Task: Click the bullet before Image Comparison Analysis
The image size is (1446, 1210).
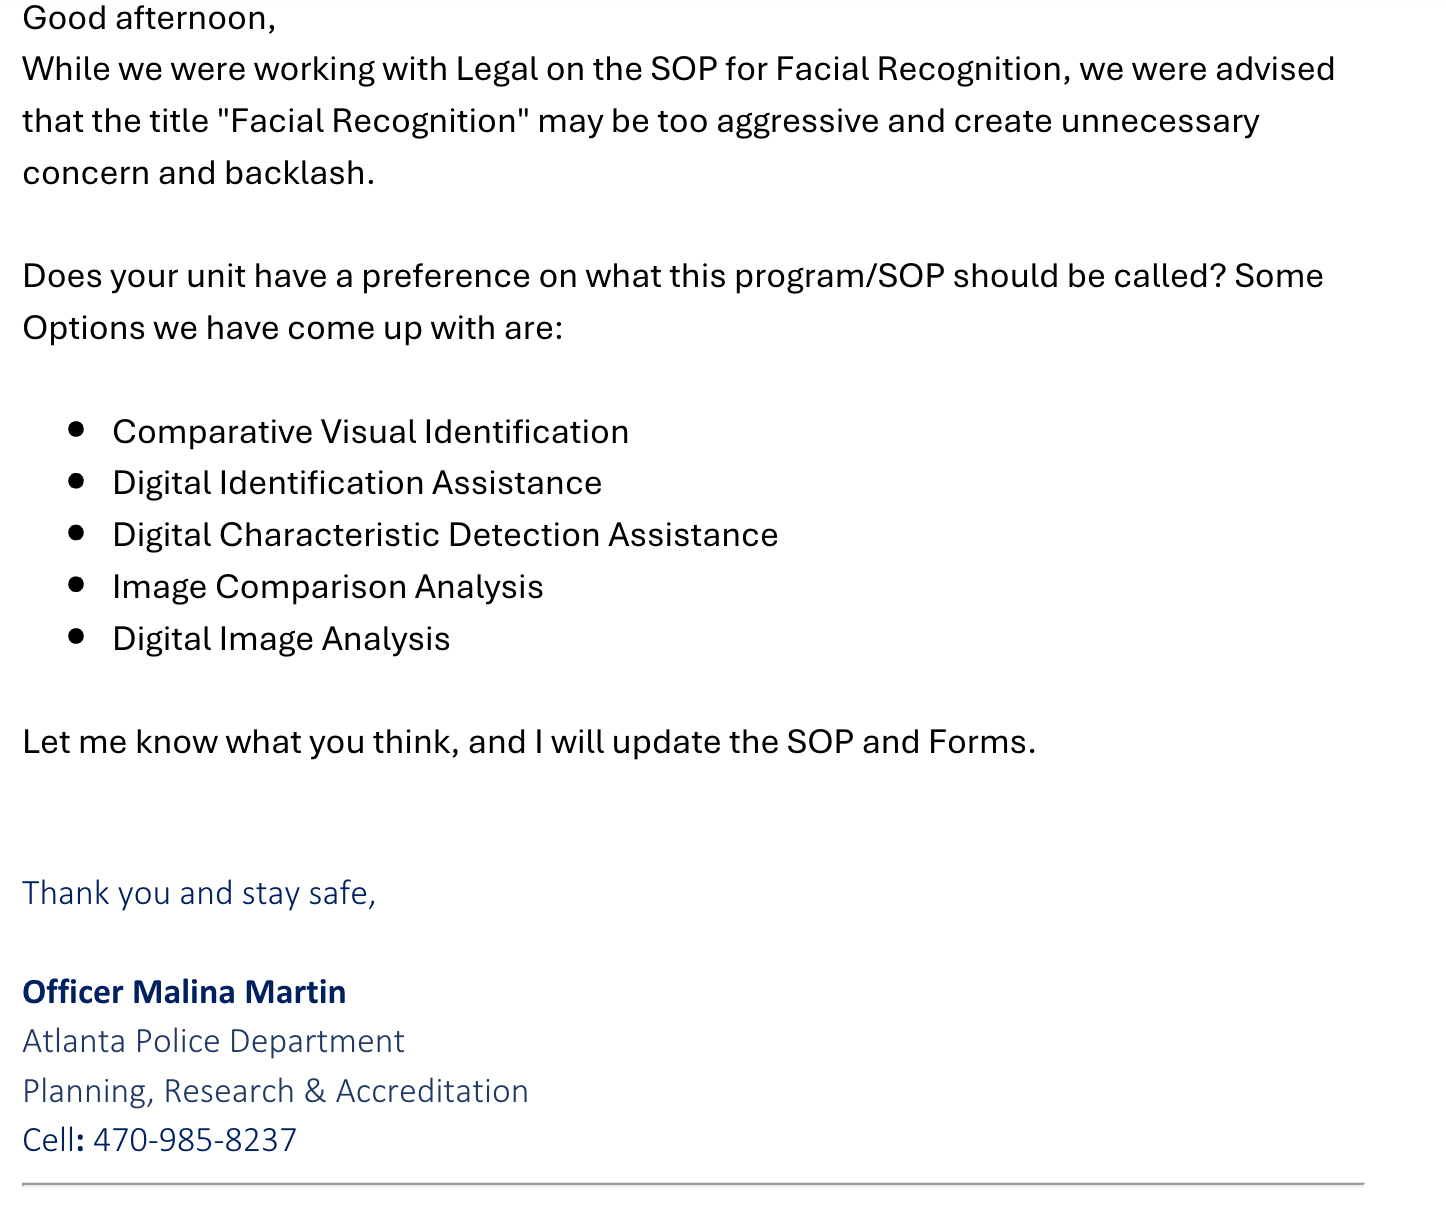Action: click(x=76, y=585)
